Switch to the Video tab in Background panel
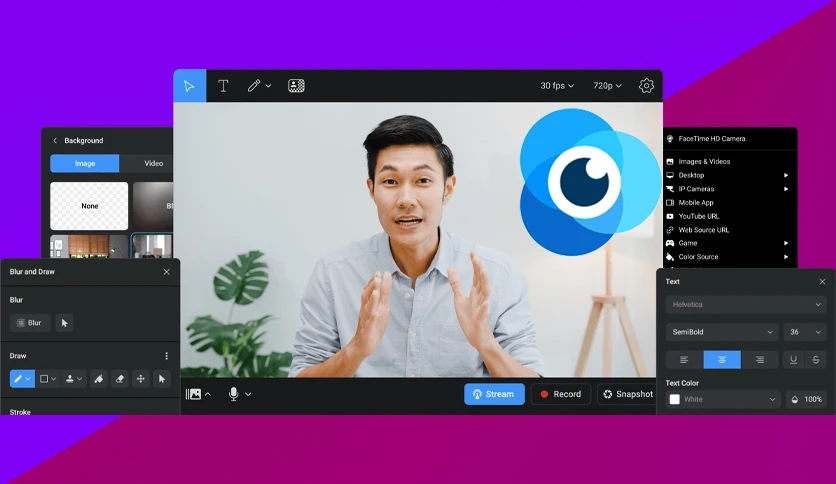Image resolution: width=836 pixels, height=484 pixels. click(x=154, y=164)
